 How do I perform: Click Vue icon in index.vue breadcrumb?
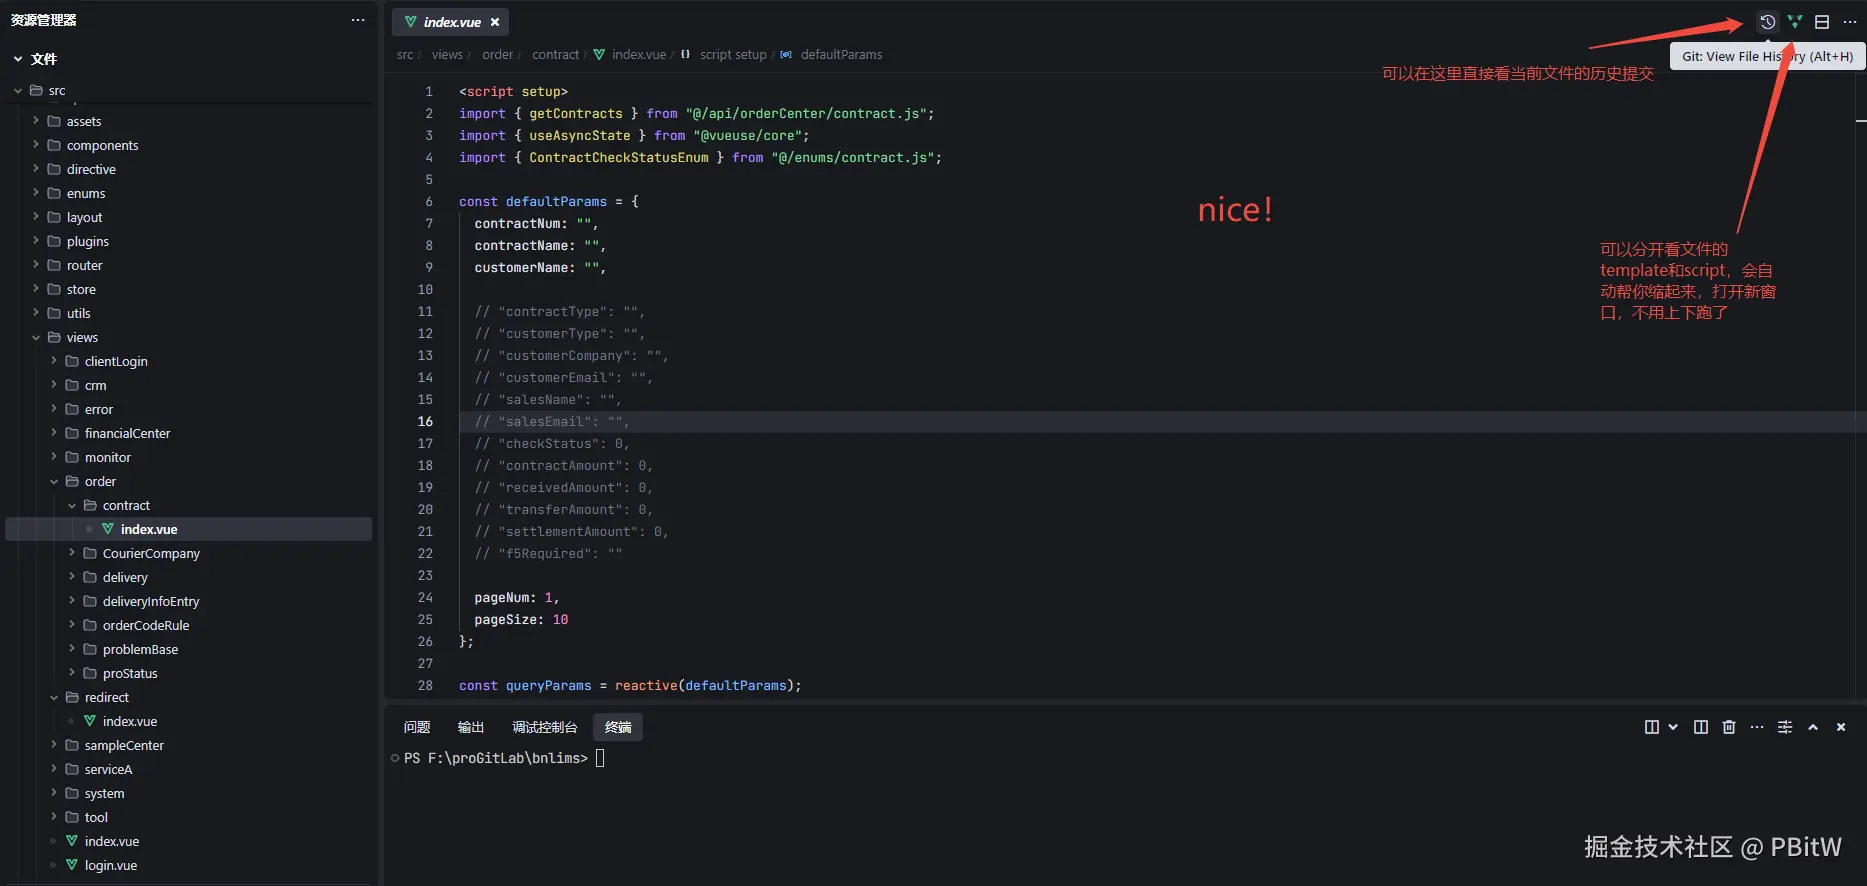pos(599,54)
